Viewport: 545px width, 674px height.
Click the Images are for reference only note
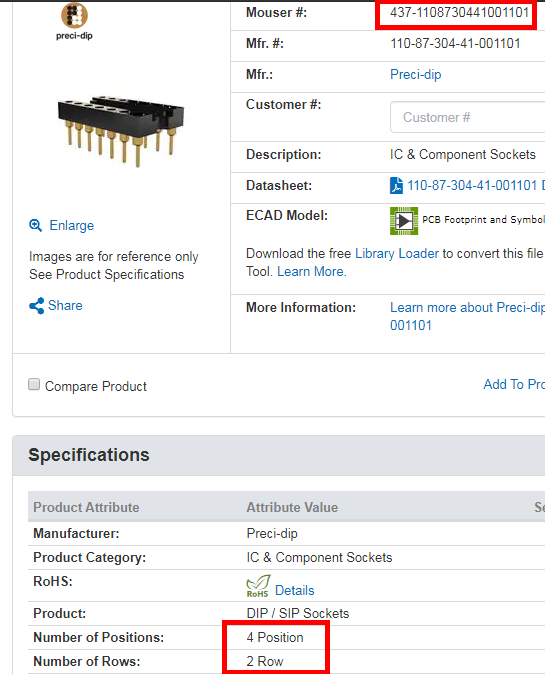[113, 257]
